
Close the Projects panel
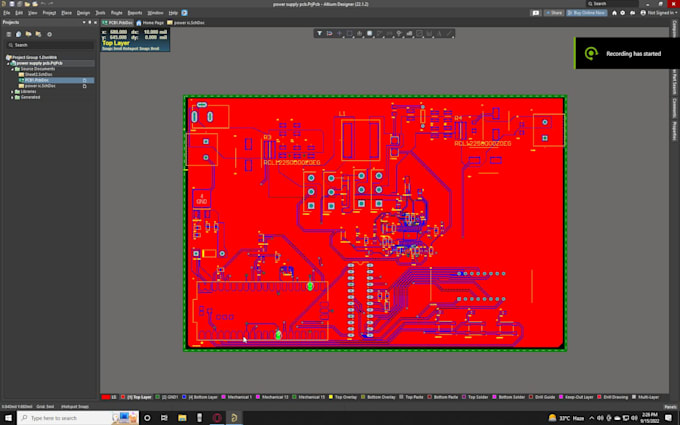[x=95, y=22]
